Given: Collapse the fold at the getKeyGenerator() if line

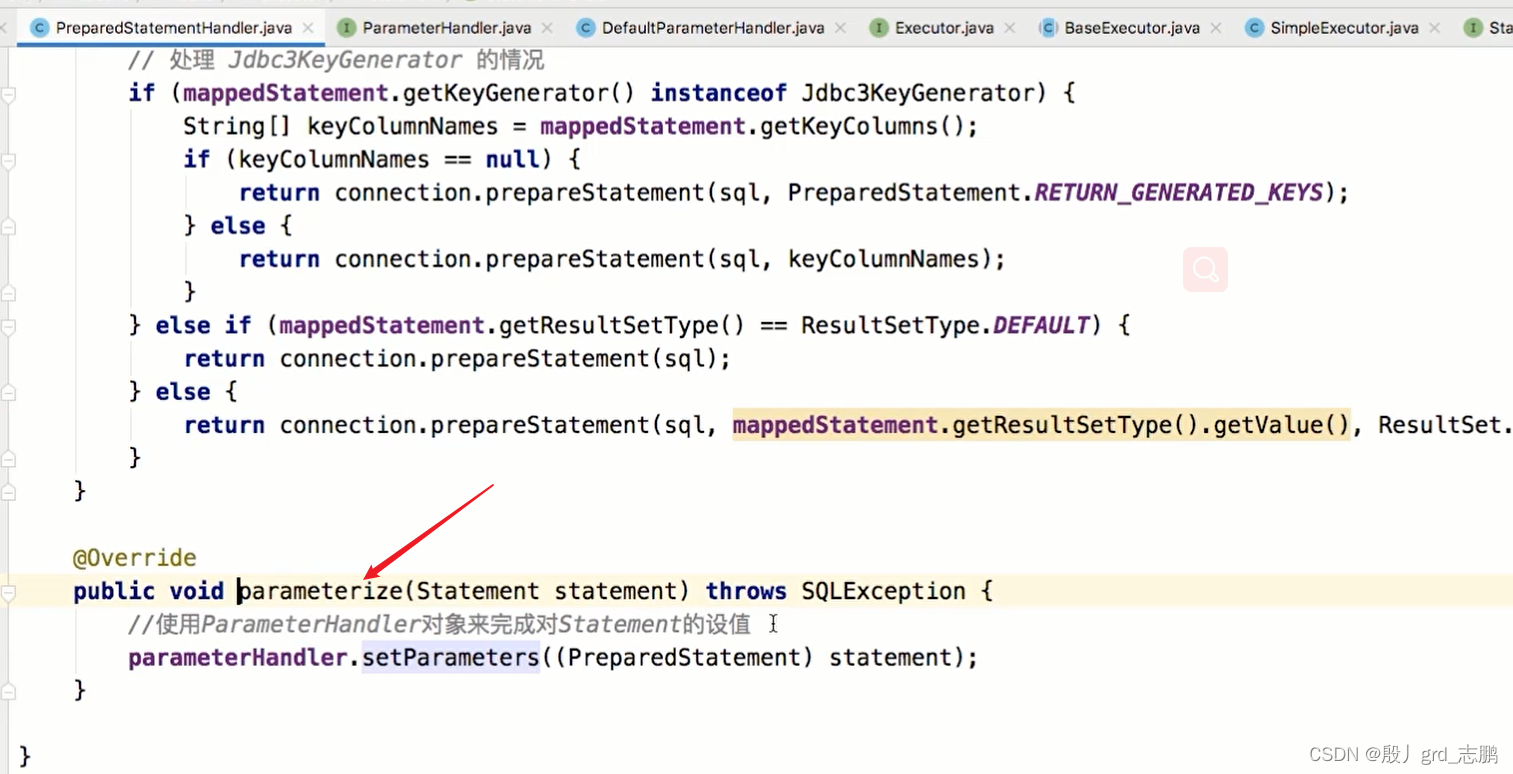Looking at the screenshot, I should [x=8, y=94].
